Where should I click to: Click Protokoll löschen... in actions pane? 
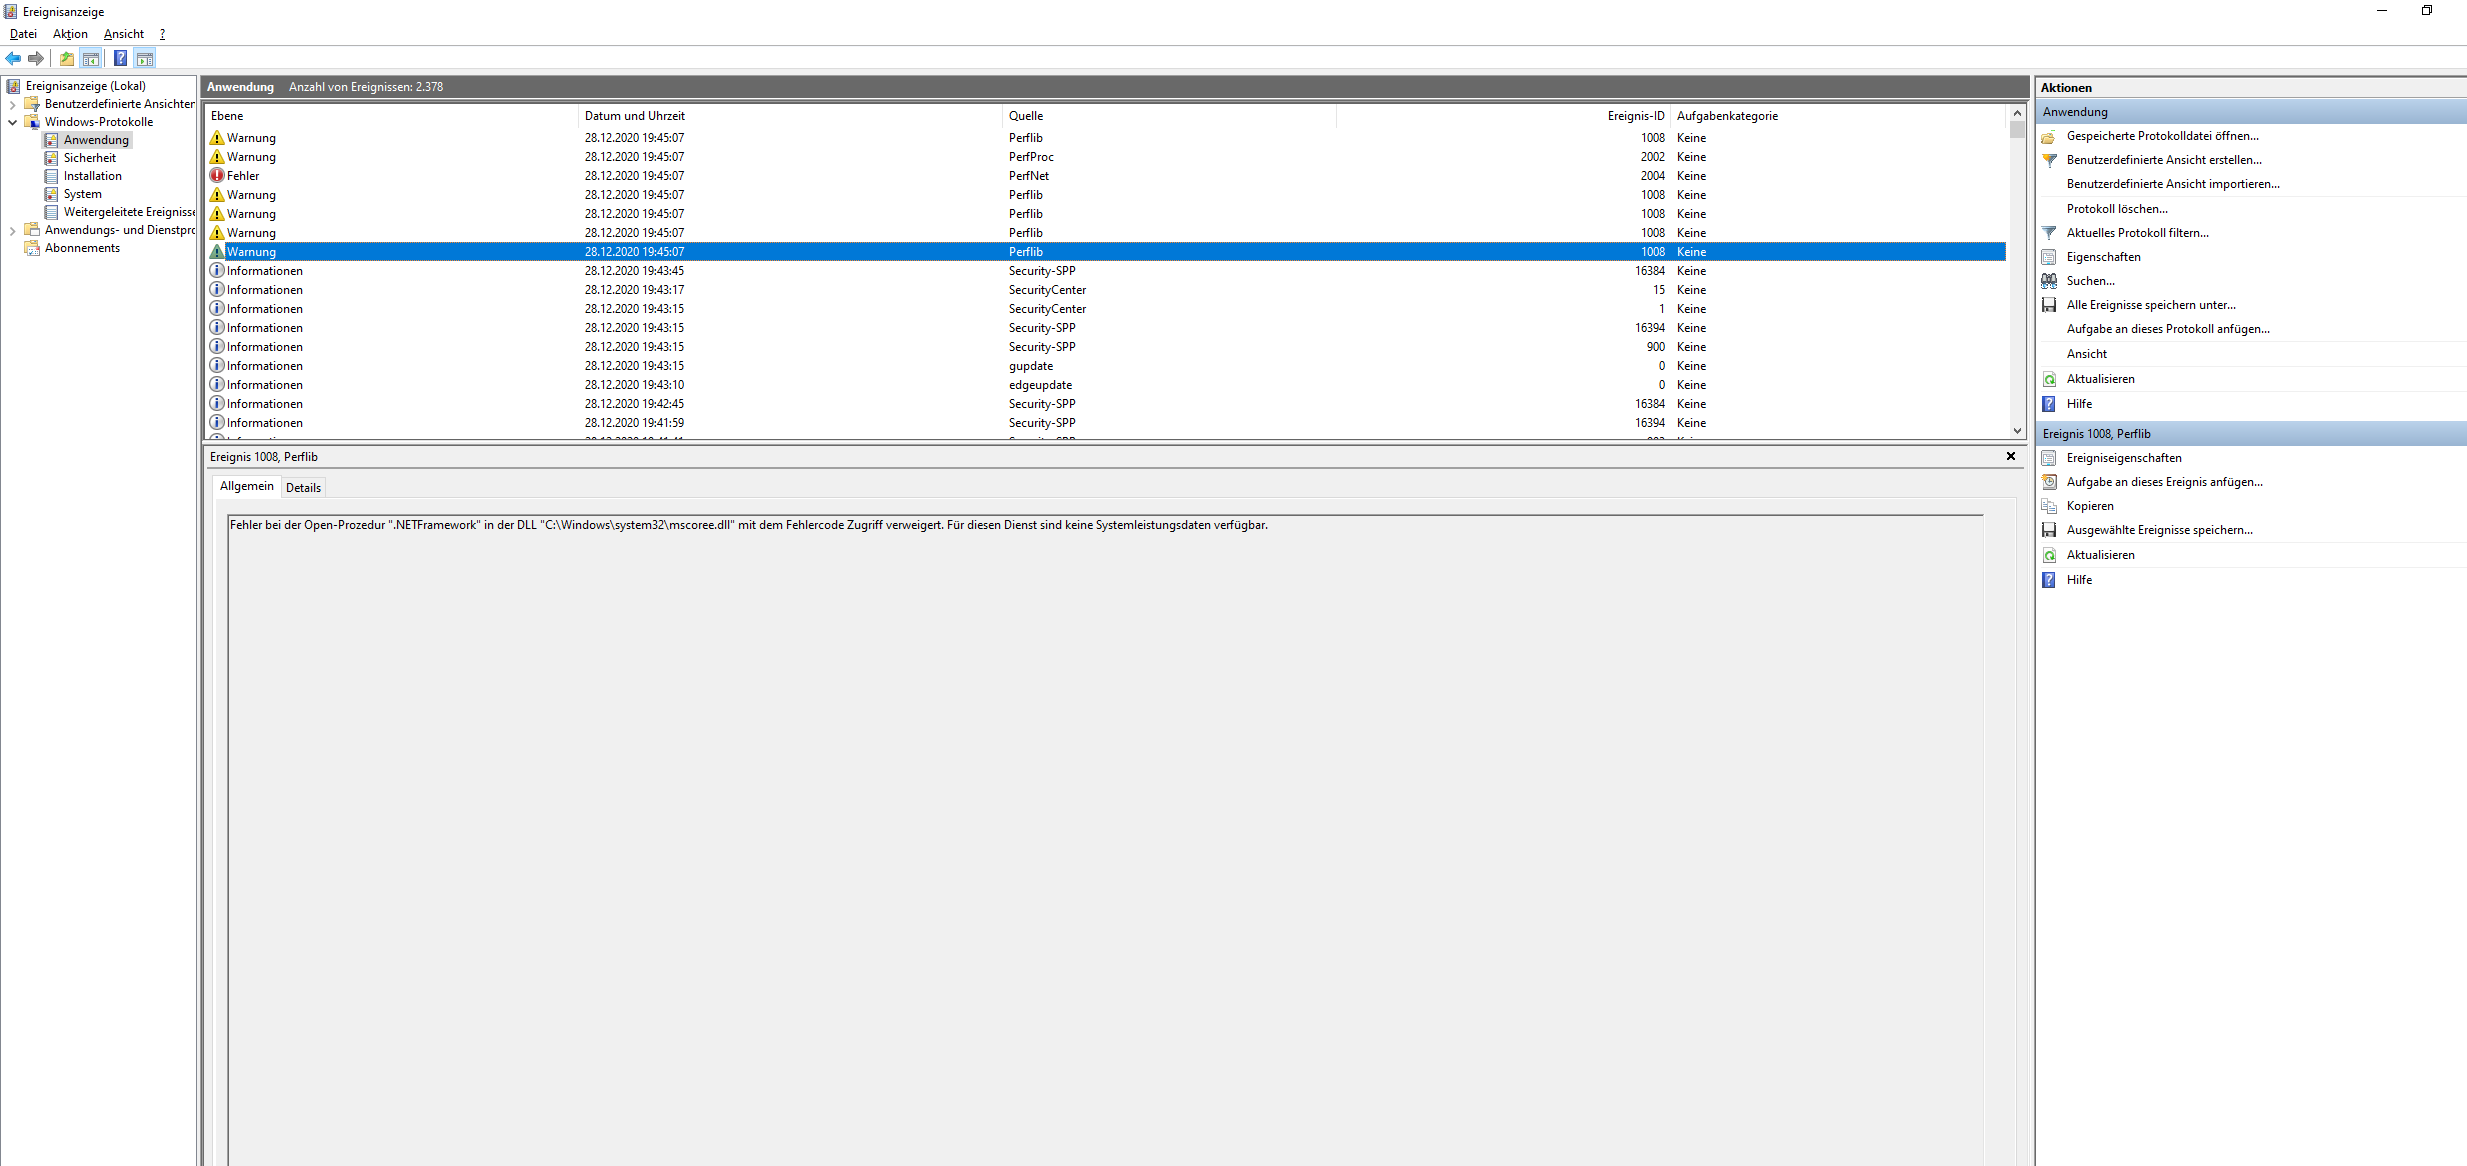(x=2117, y=209)
